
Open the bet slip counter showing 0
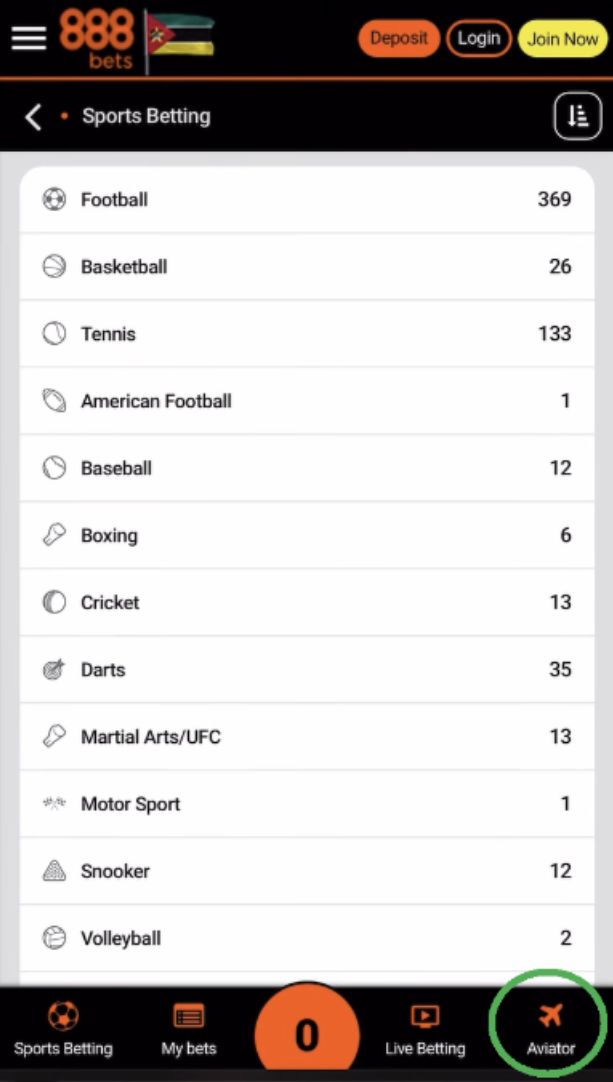click(307, 1034)
